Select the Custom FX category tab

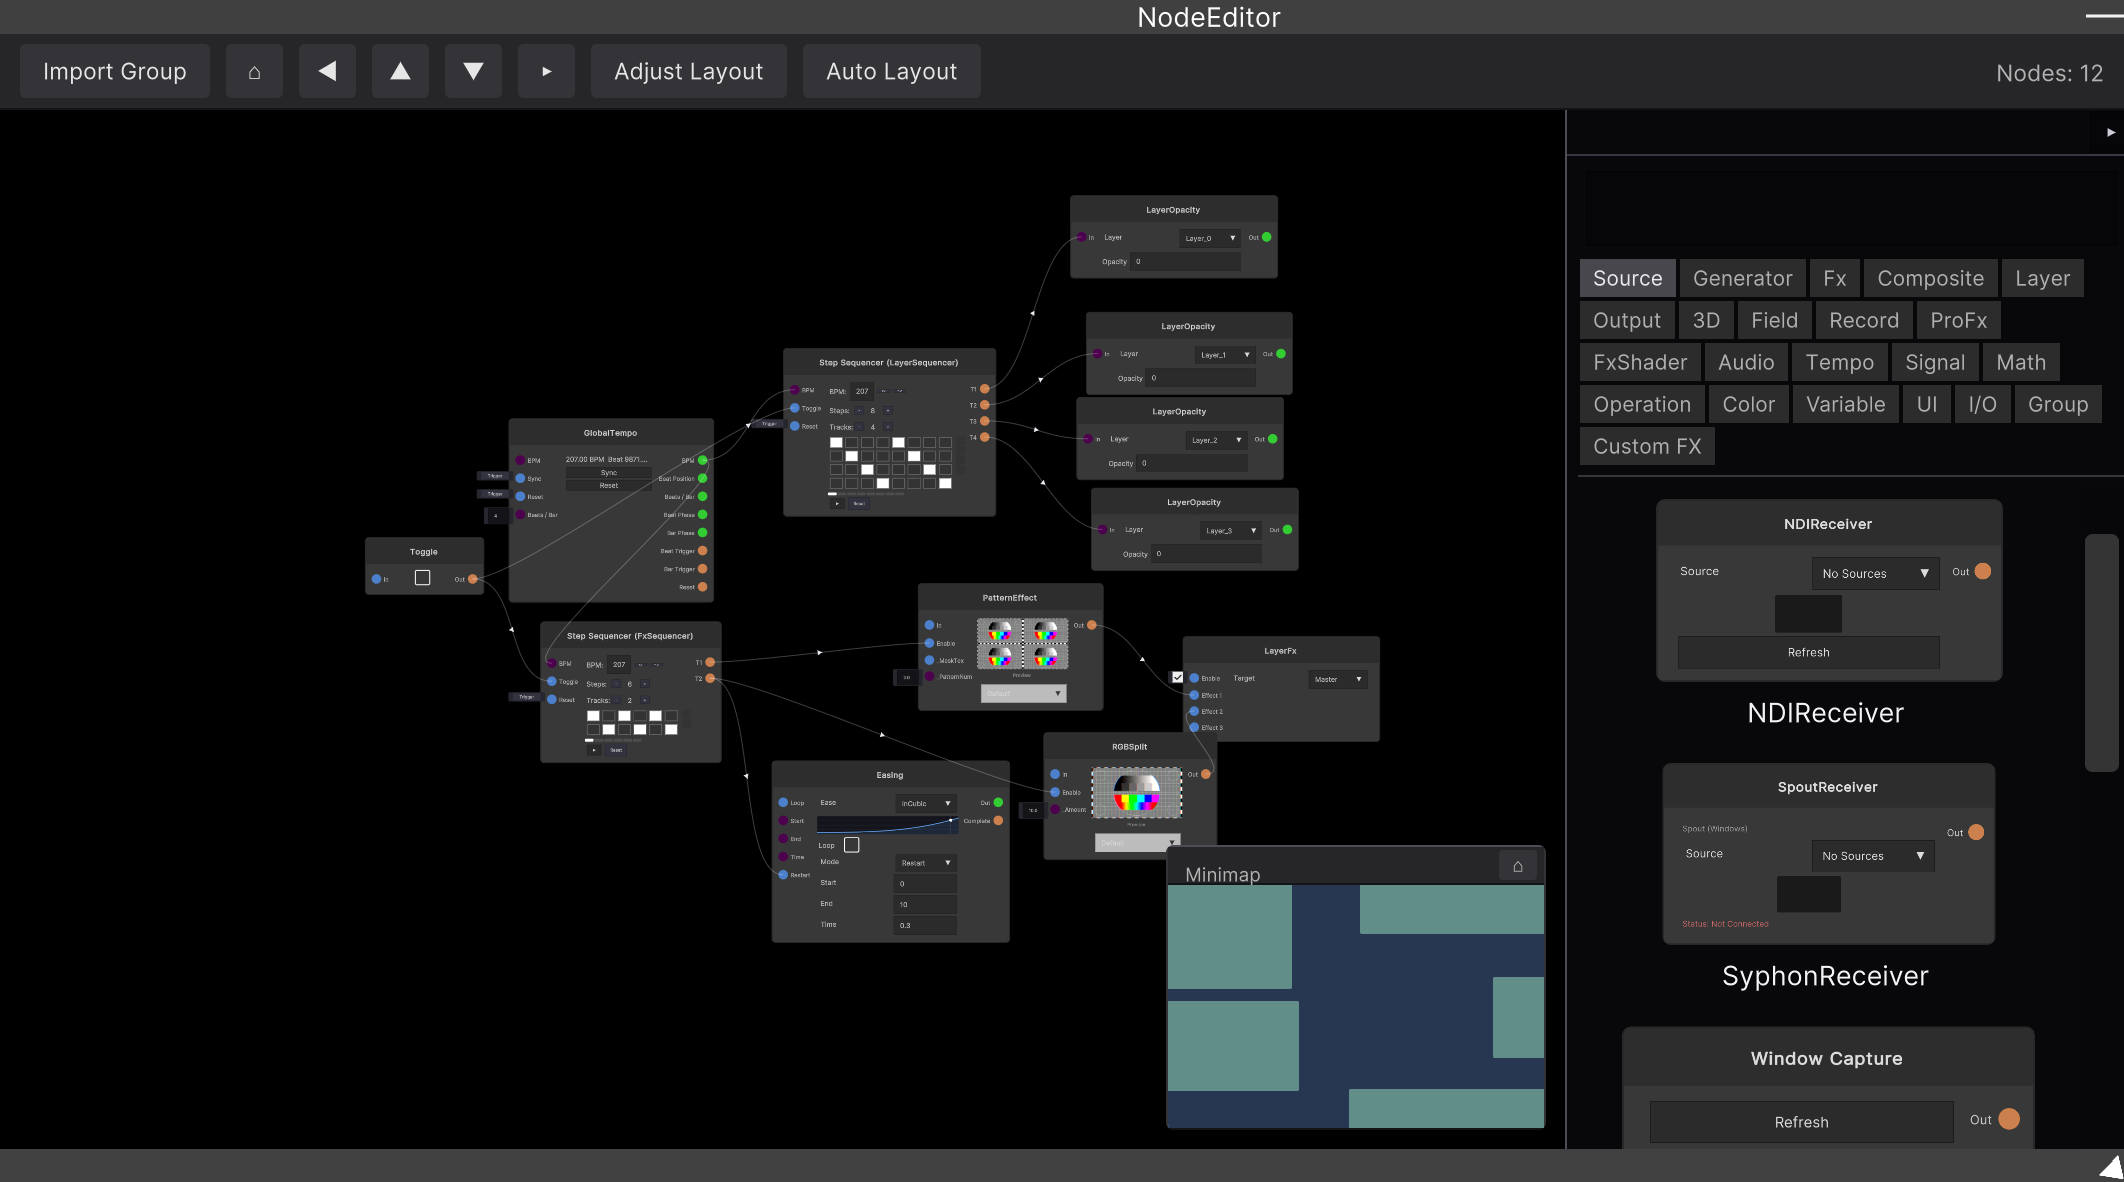[x=1647, y=446]
